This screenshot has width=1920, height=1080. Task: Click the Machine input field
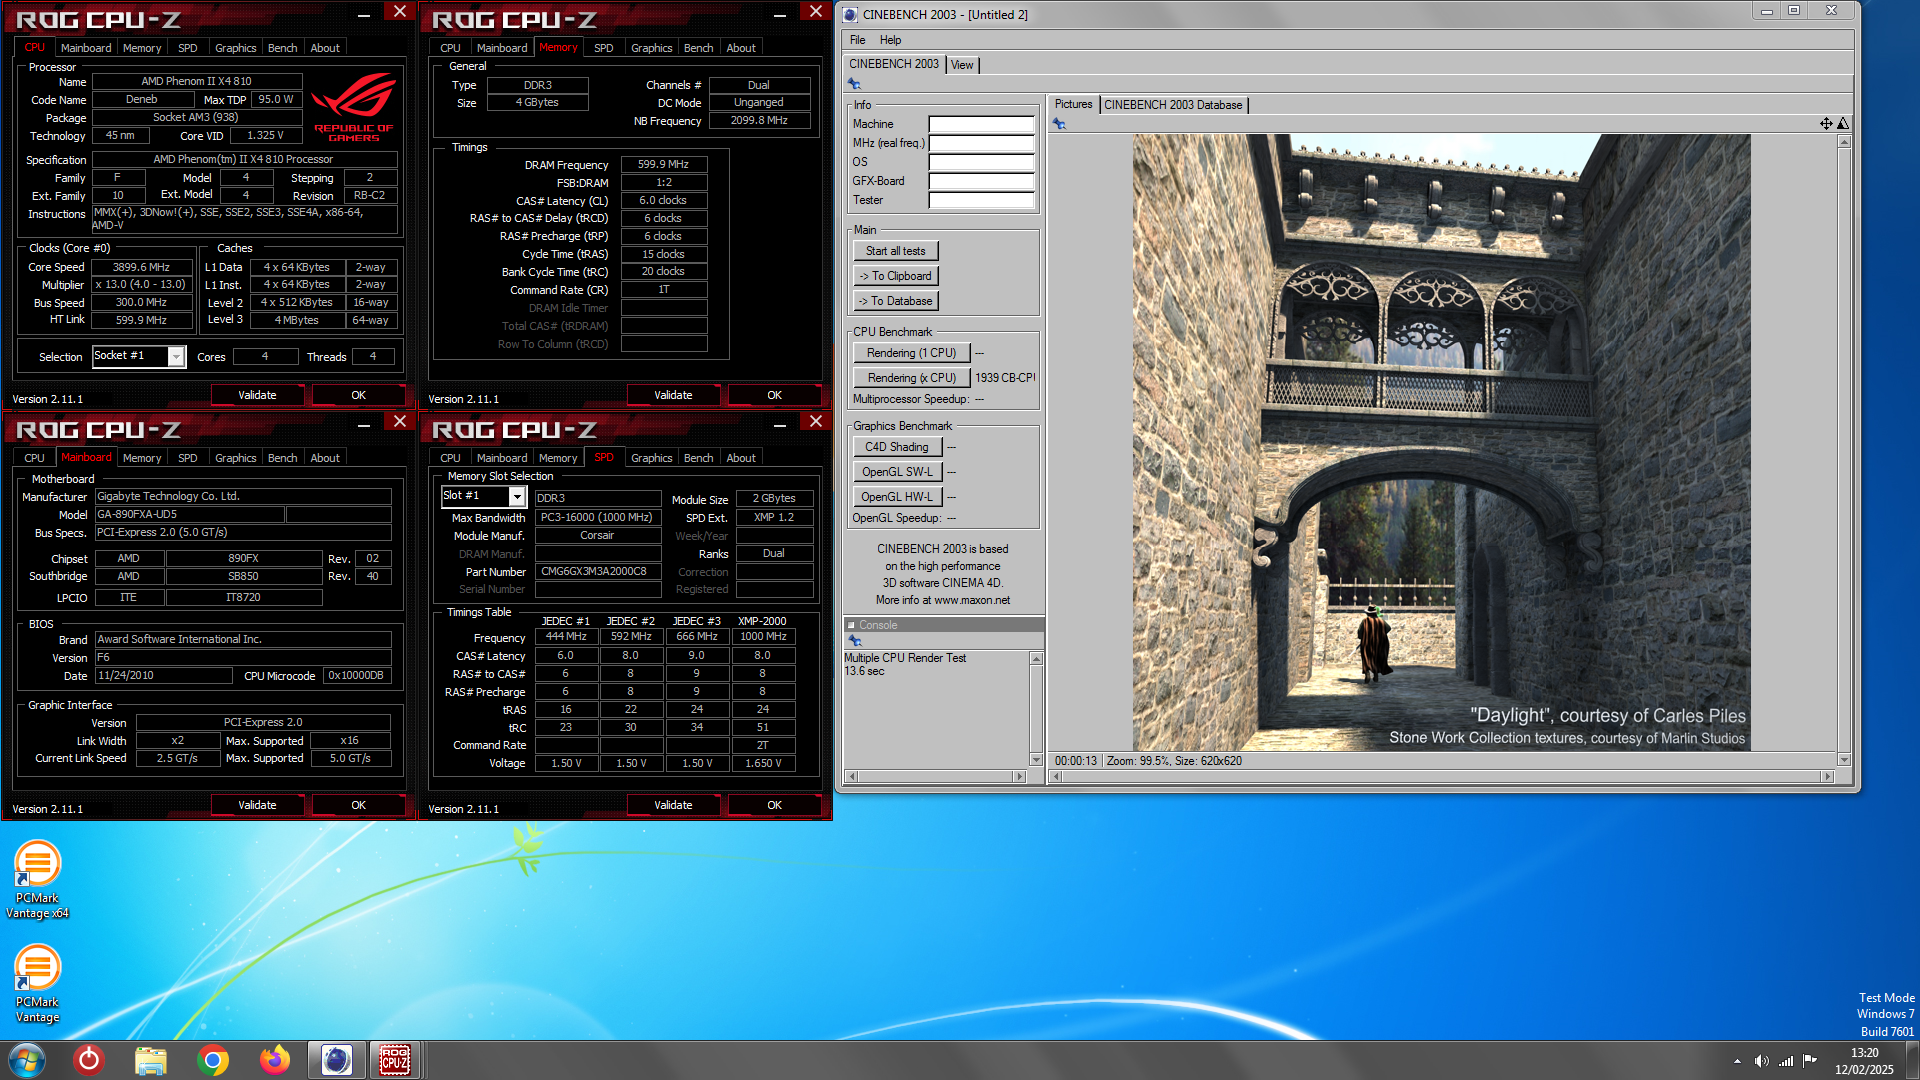[x=981, y=124]
